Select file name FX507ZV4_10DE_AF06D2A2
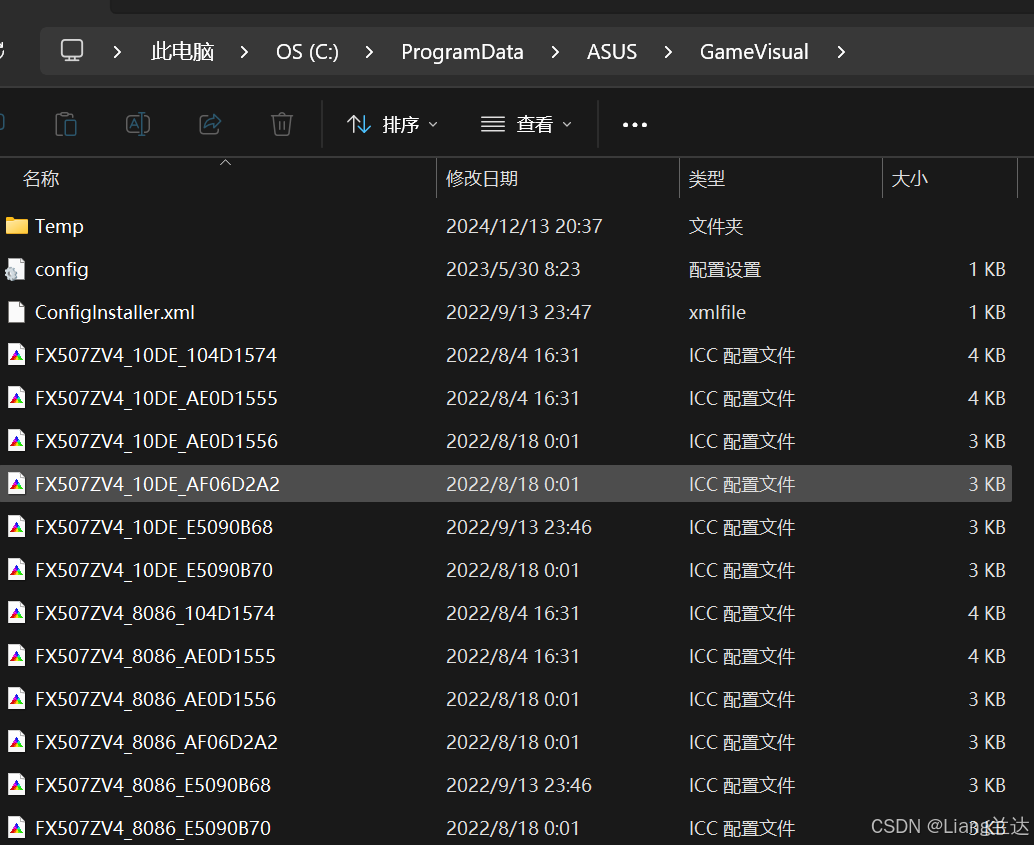This screenshot has height=845, width=1034. point(157,484)
